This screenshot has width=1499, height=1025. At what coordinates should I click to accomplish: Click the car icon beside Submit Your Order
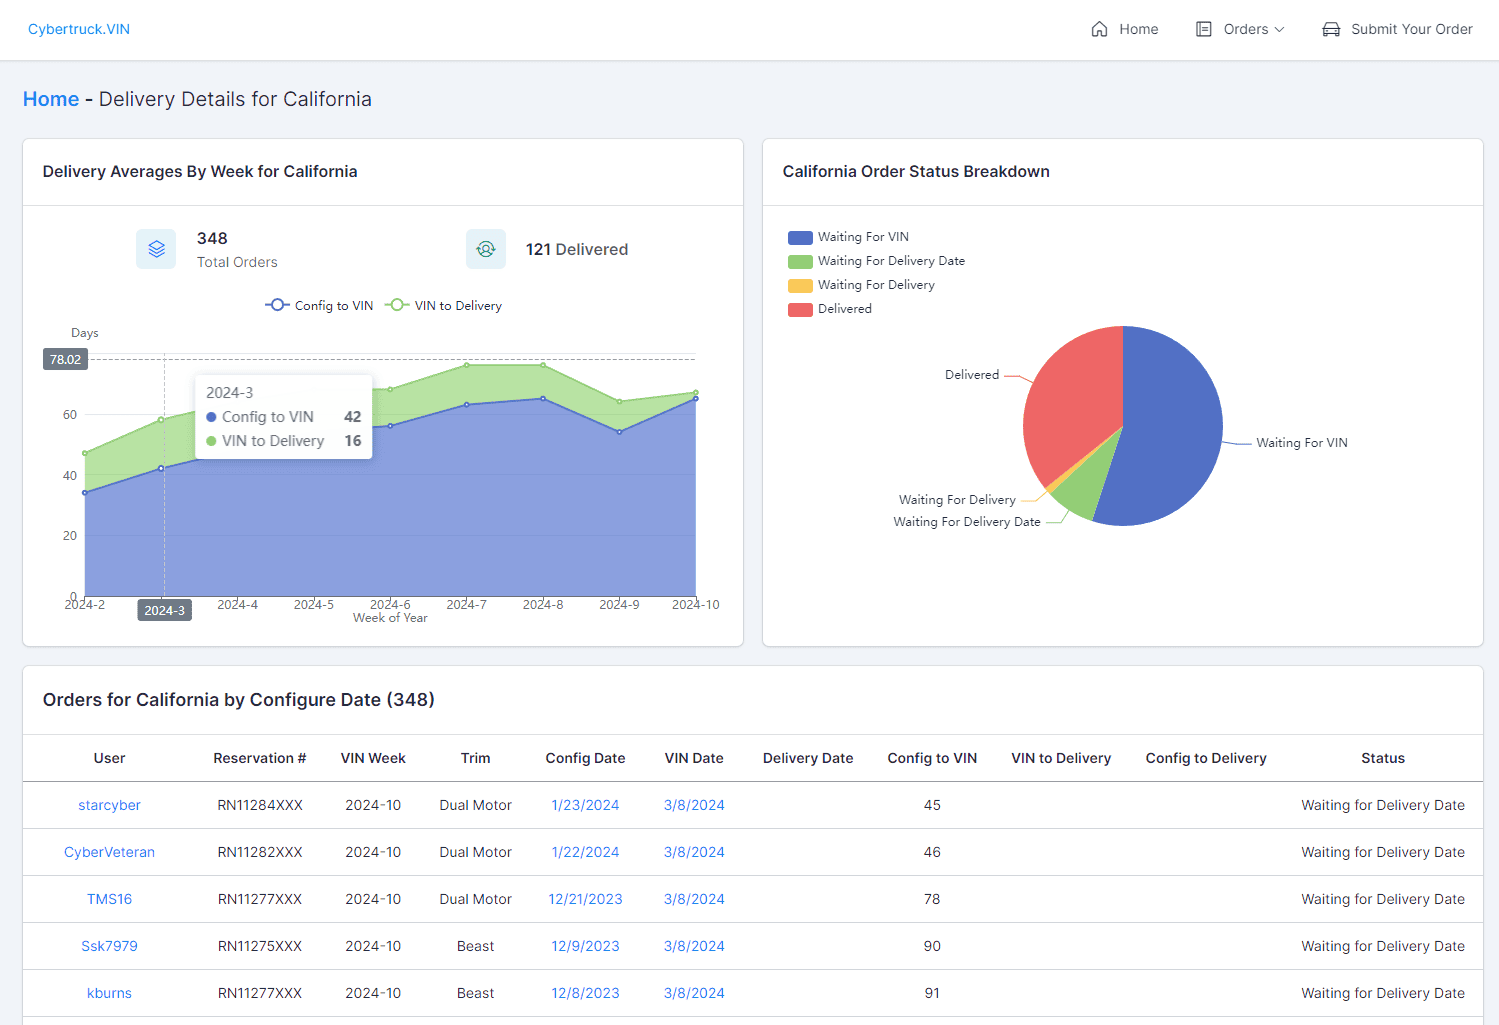1331,29
